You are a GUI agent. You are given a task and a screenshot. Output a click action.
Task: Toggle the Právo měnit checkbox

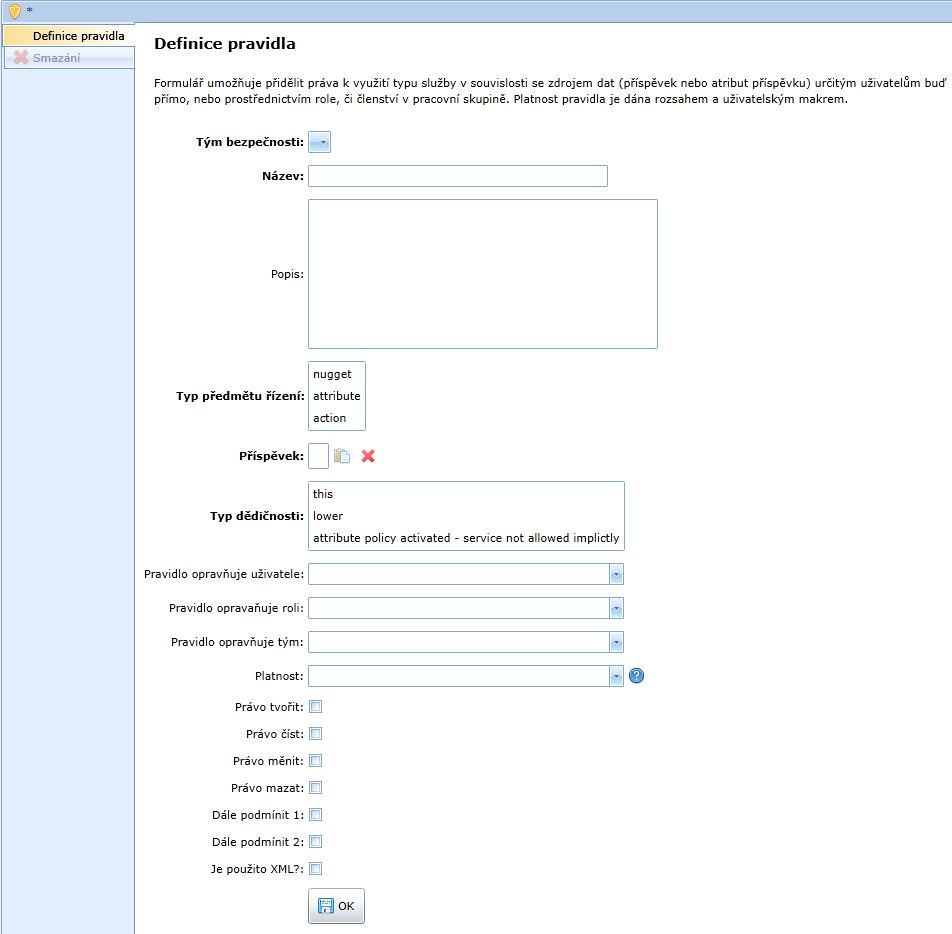click(x=316, y=761)
